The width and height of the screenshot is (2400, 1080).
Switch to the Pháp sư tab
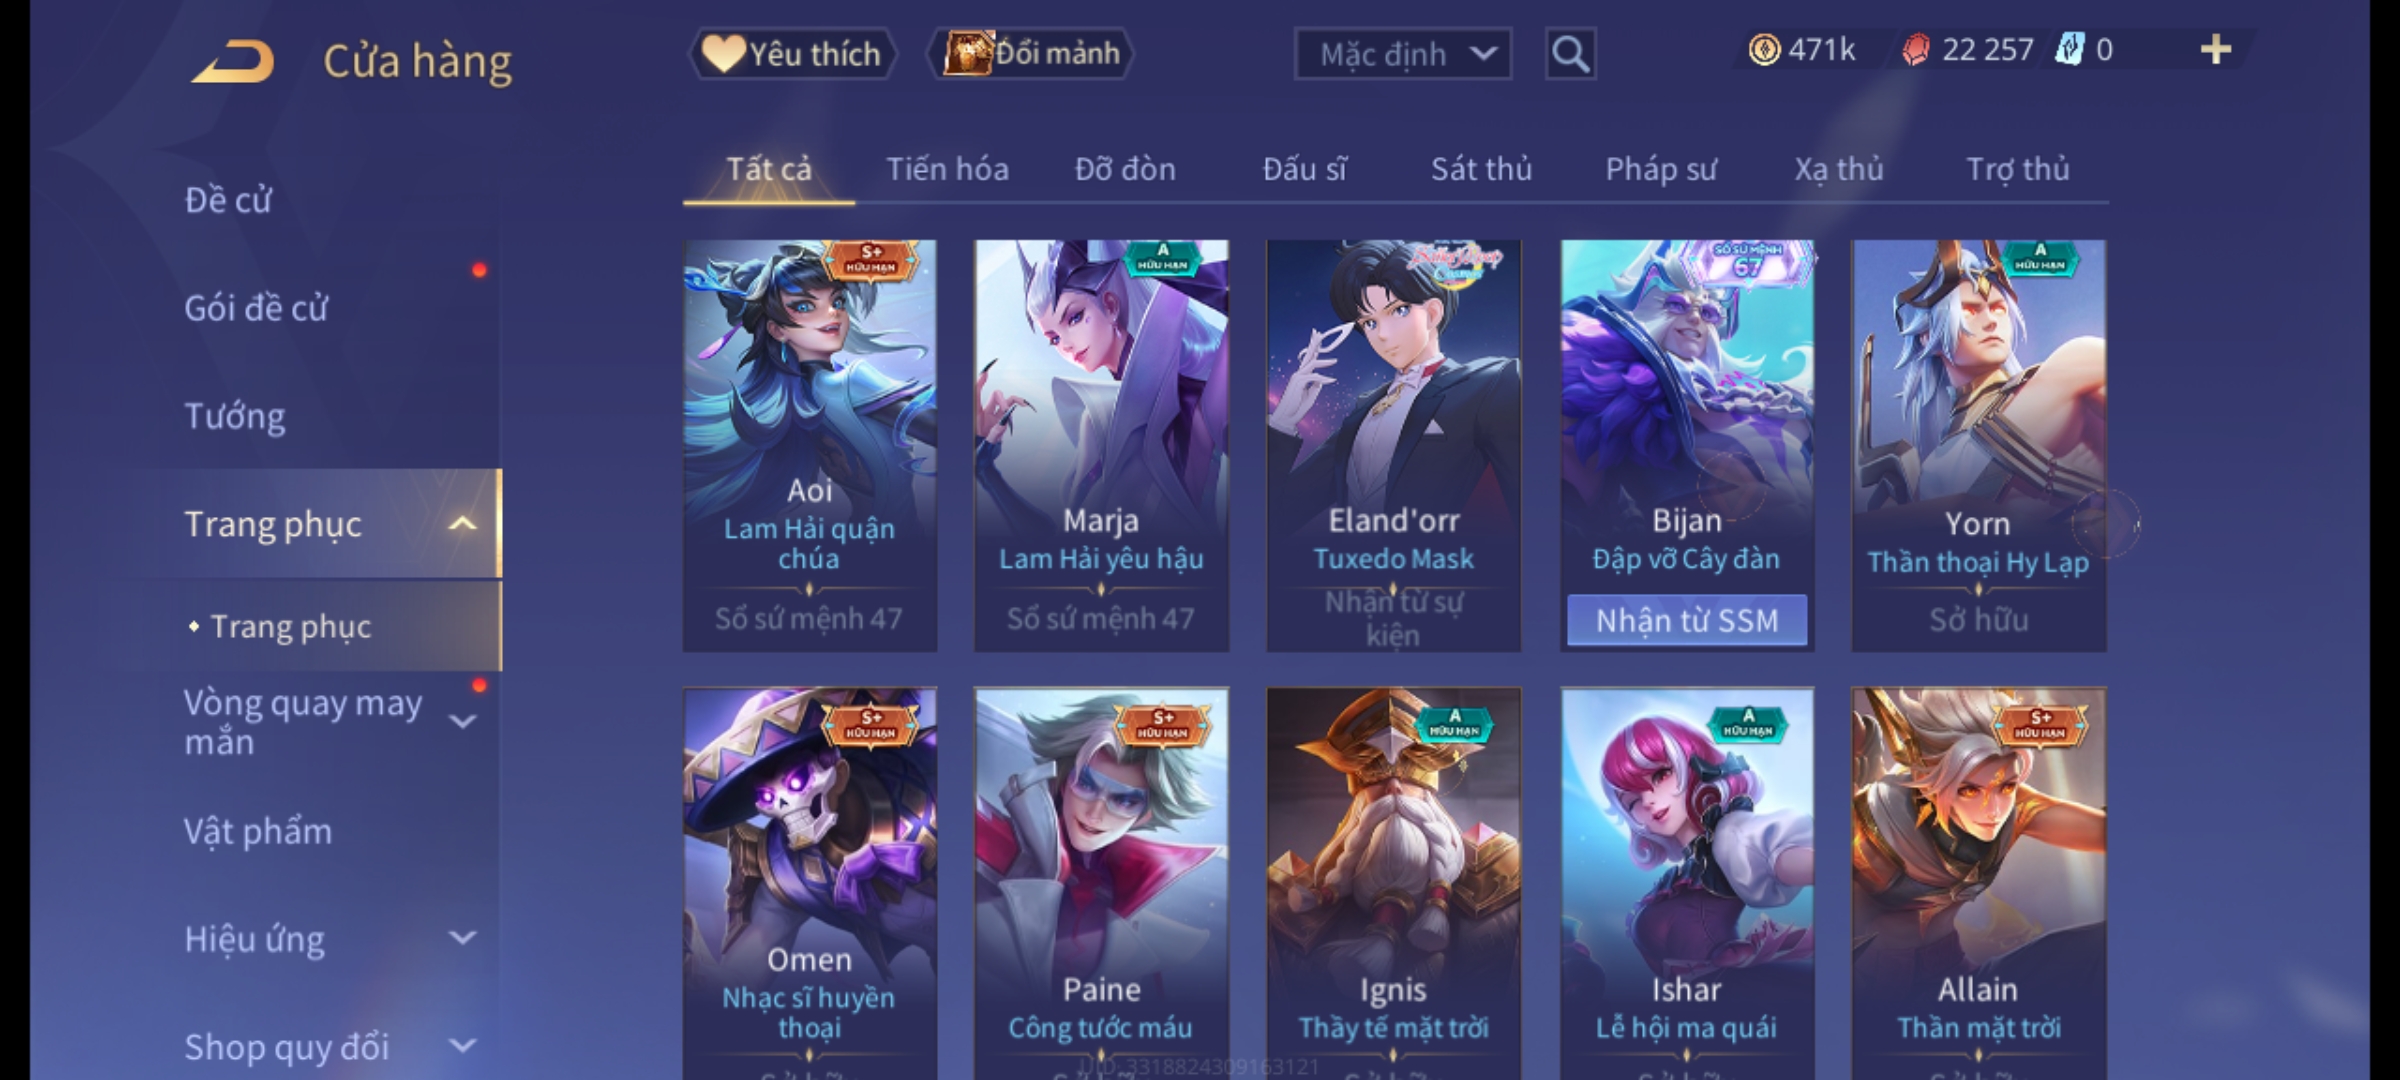coord(1661,169)
